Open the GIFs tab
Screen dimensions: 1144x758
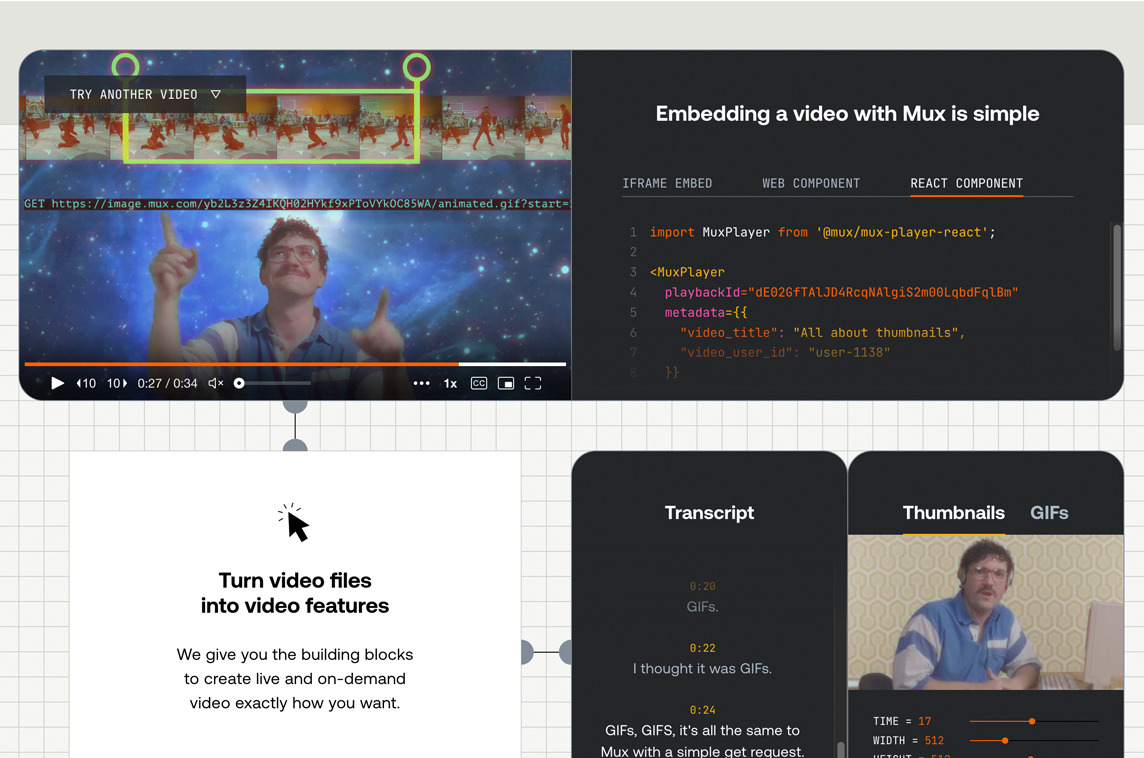tap(1049, 513)
